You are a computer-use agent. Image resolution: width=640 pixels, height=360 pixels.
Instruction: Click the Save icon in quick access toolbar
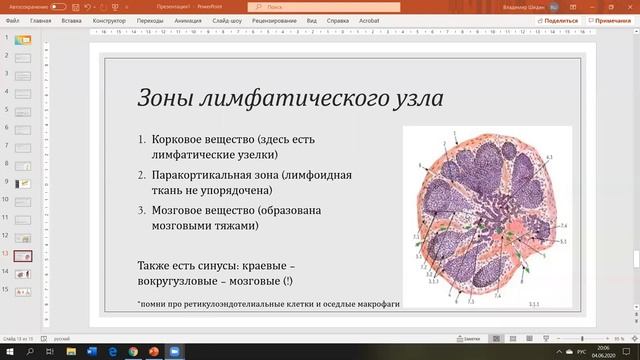click(x=76, y=7)
